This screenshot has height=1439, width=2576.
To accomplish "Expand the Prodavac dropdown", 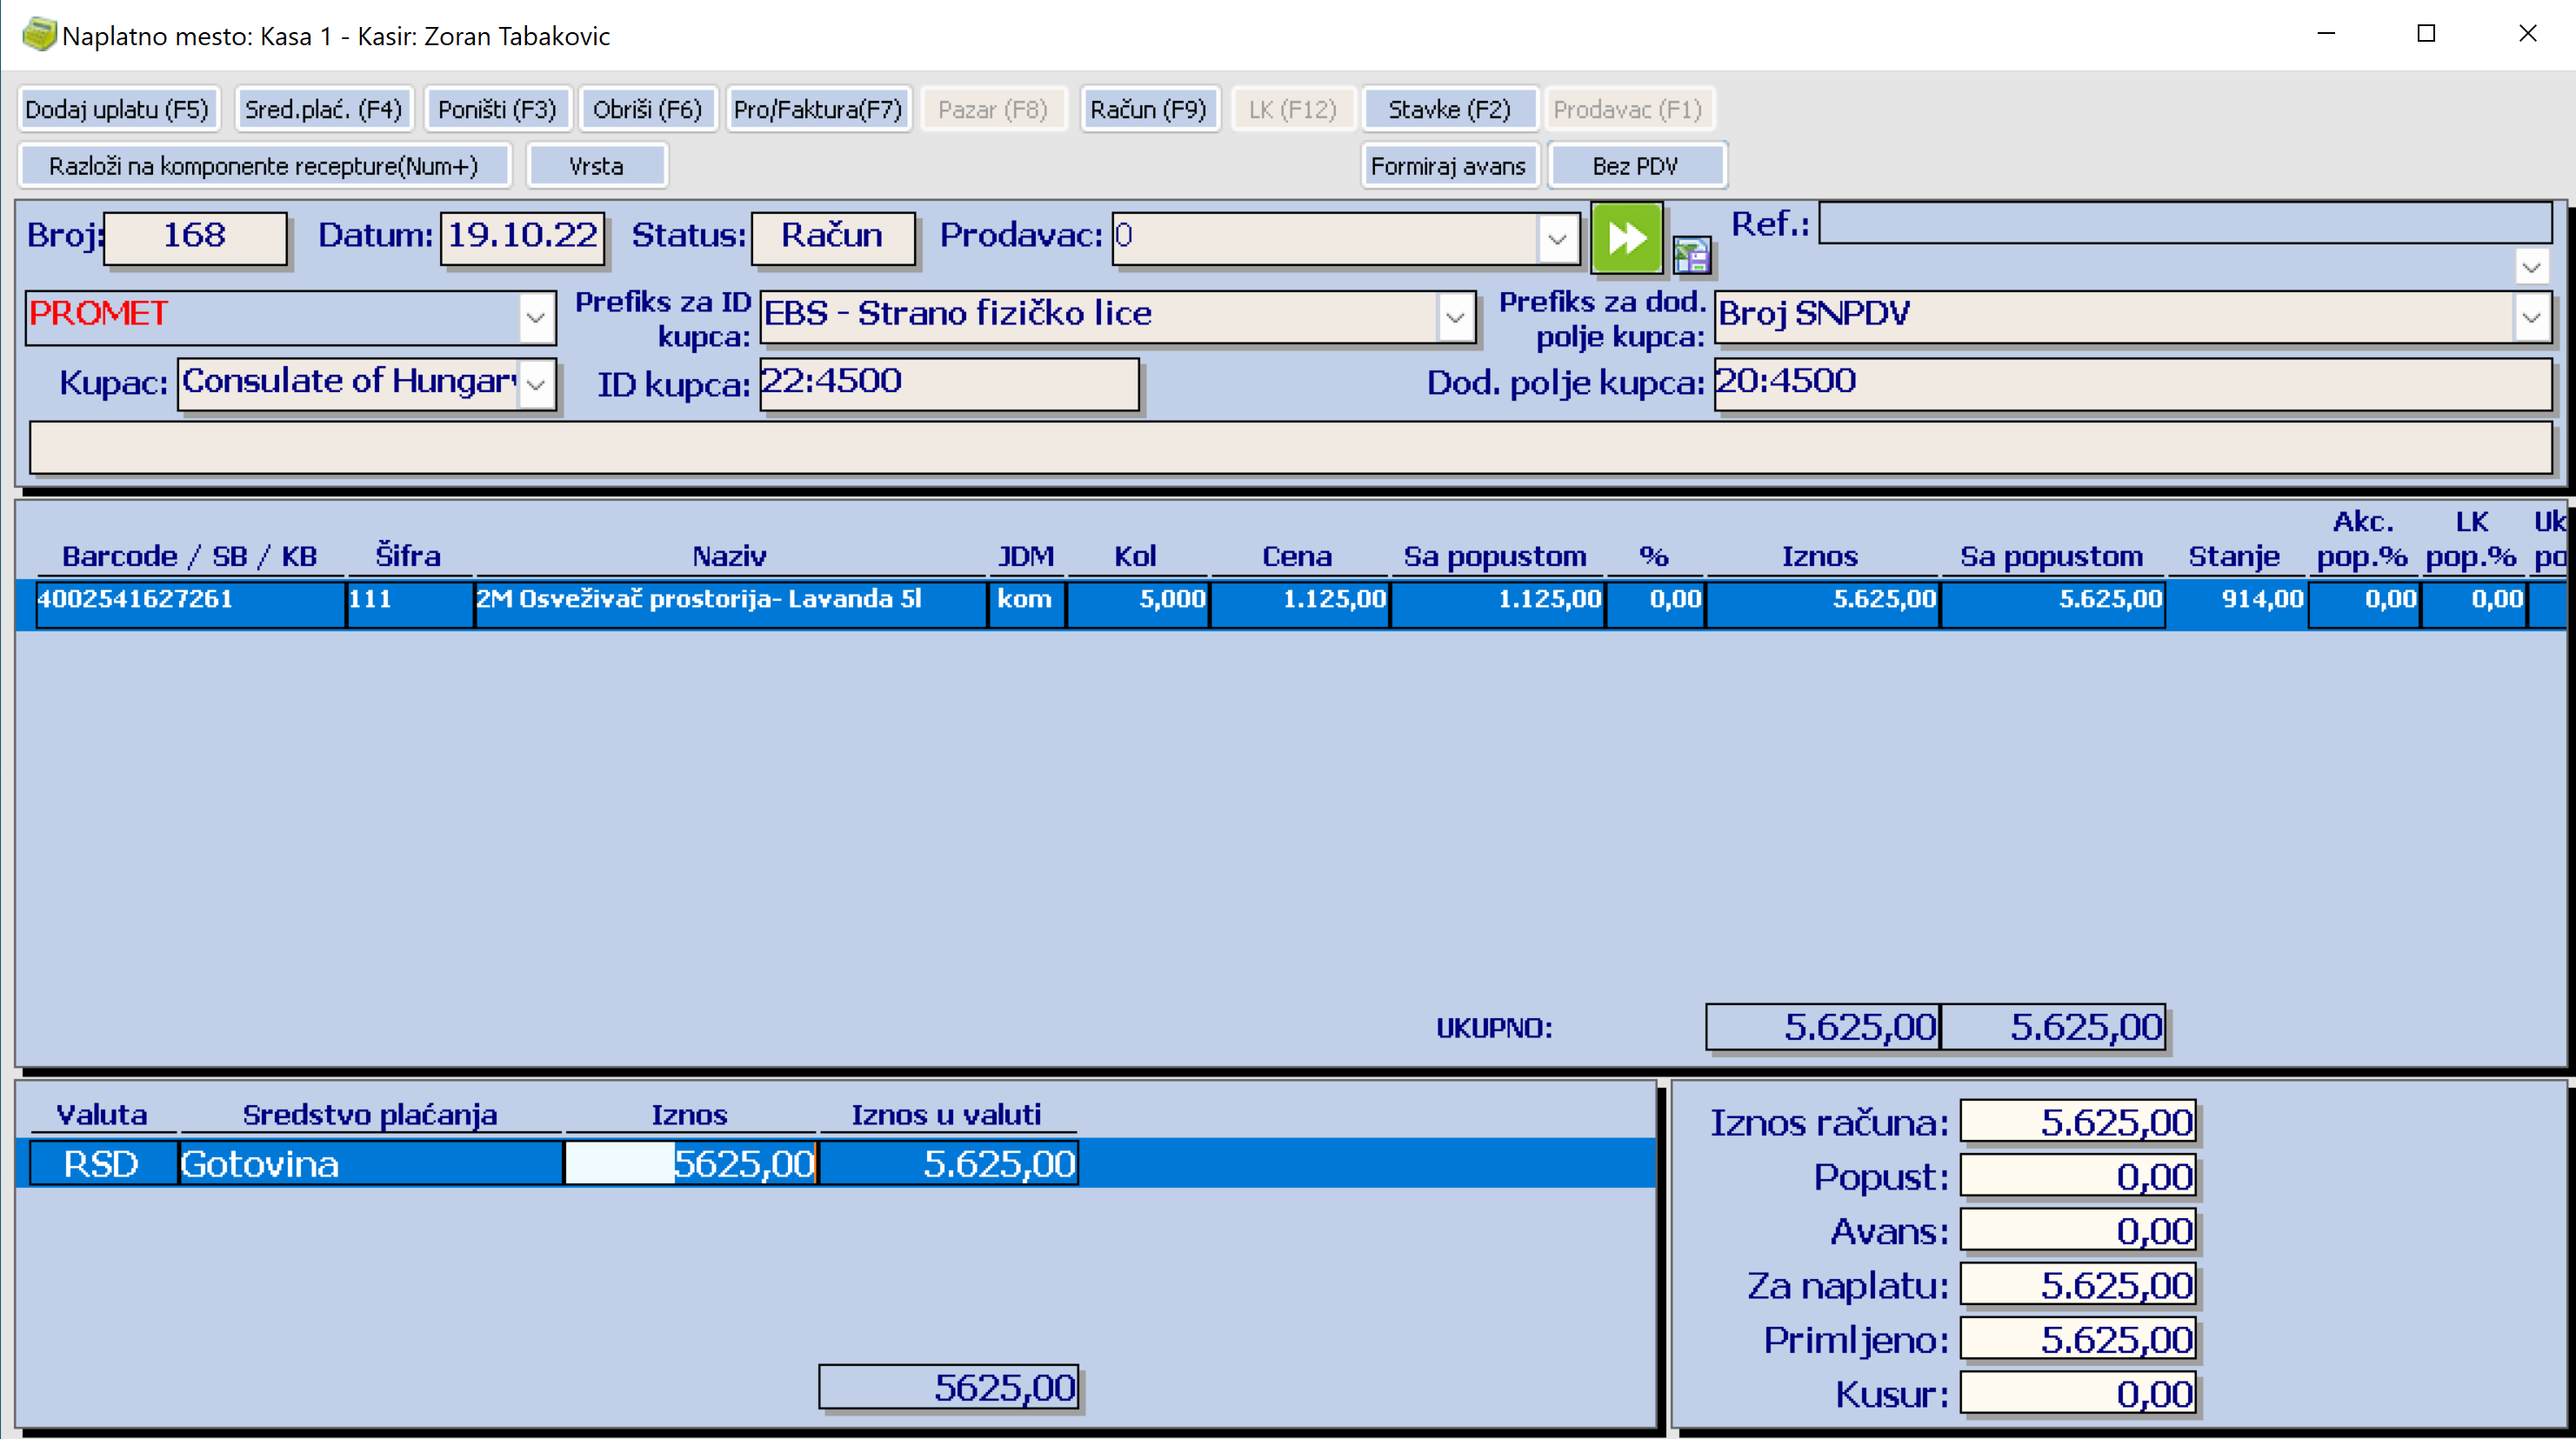I will 1556,239.
